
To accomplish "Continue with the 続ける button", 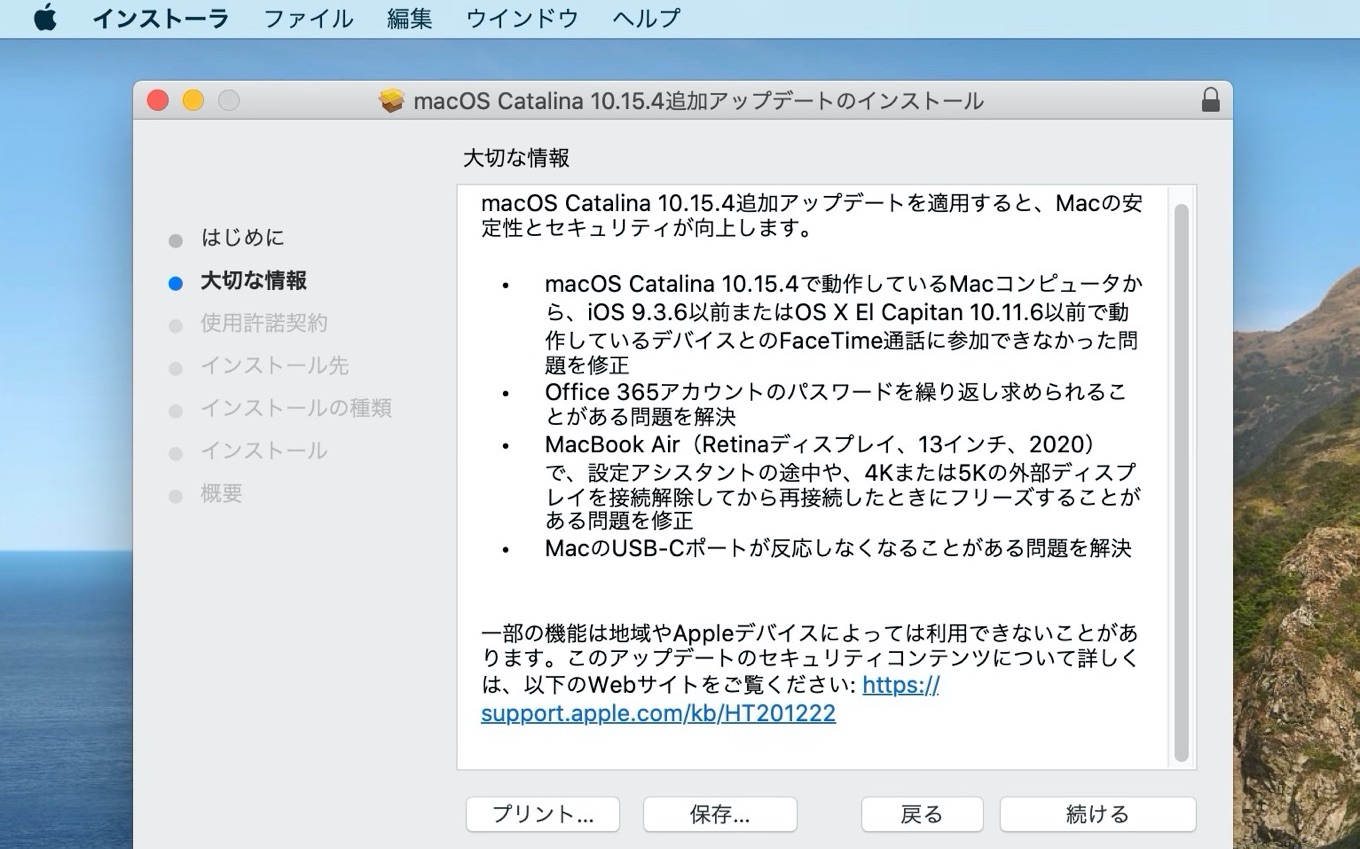I will tap(1098, 814).
